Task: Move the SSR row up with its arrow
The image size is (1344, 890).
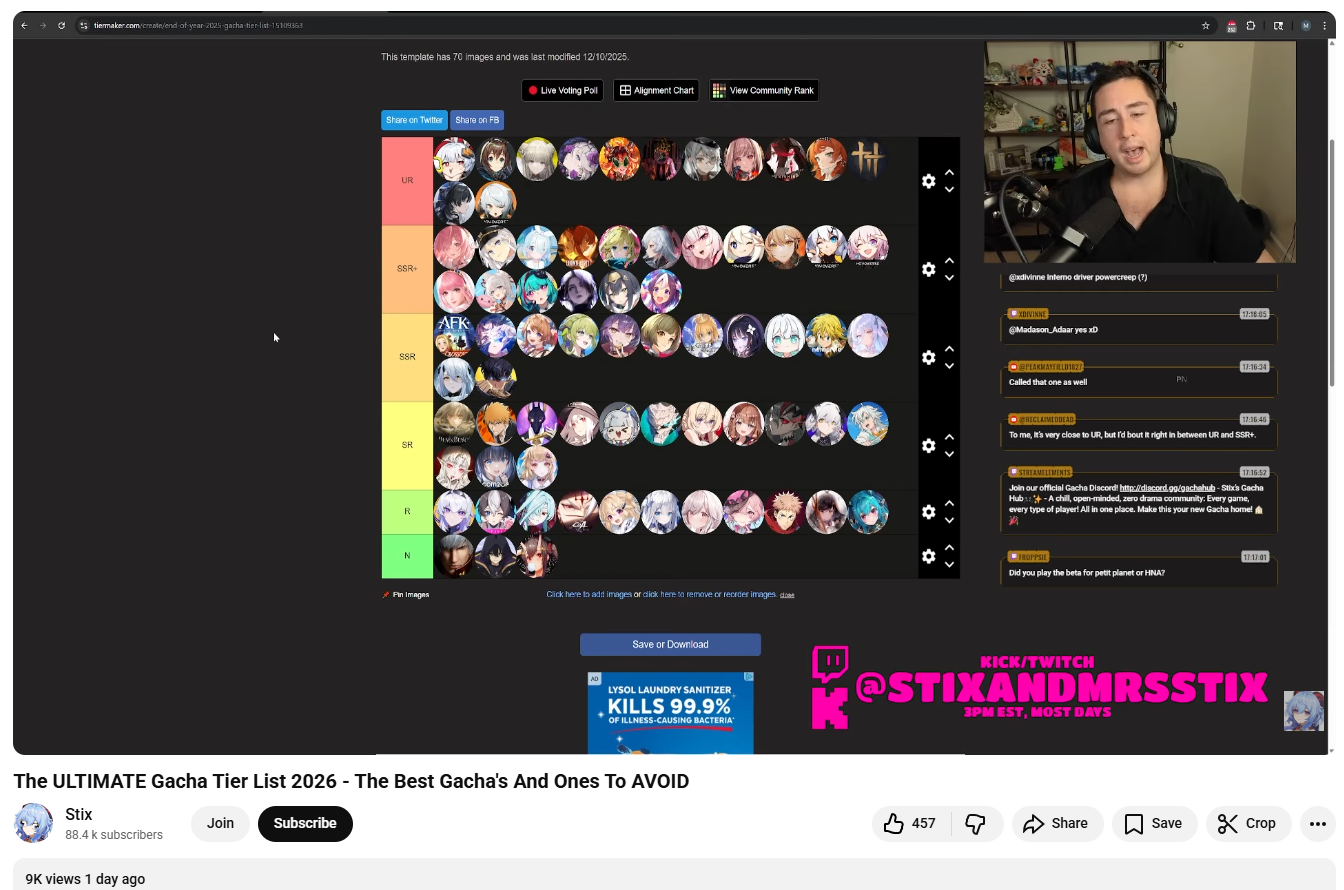Action: click(949, 349)
